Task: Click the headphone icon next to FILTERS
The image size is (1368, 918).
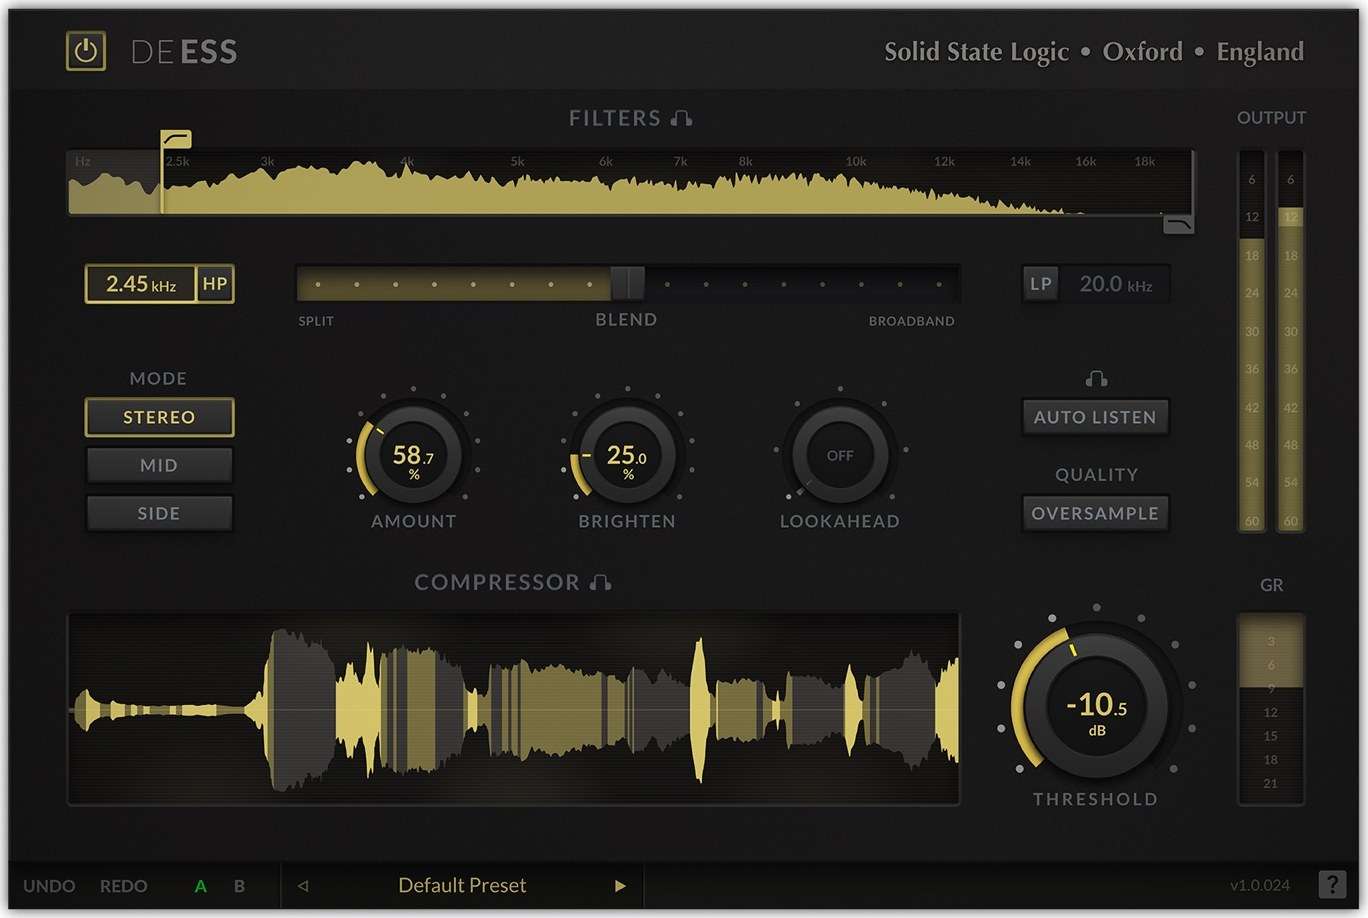Action: (682, 118)
